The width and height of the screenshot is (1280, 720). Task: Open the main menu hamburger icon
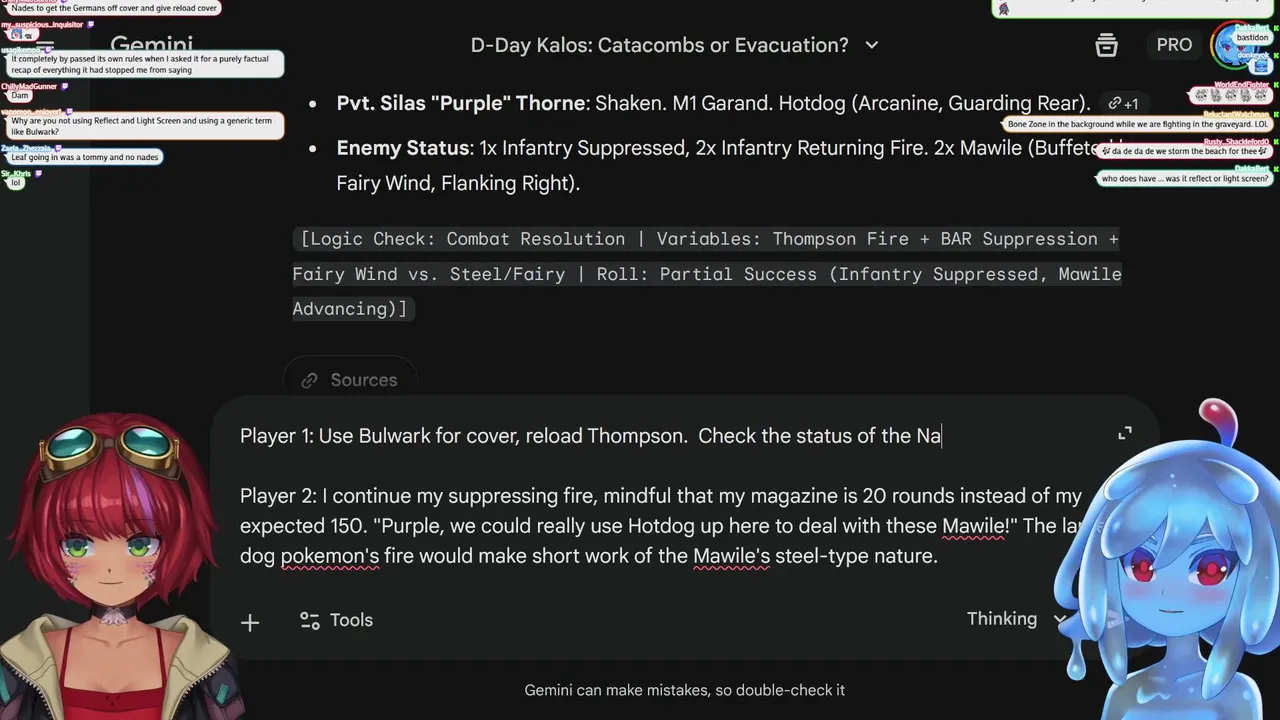click(x=46, y=46)
